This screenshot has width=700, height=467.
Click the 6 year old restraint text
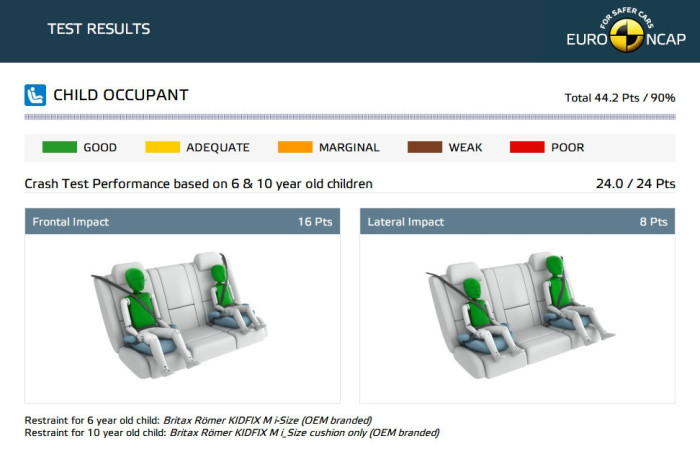[198, 420]
